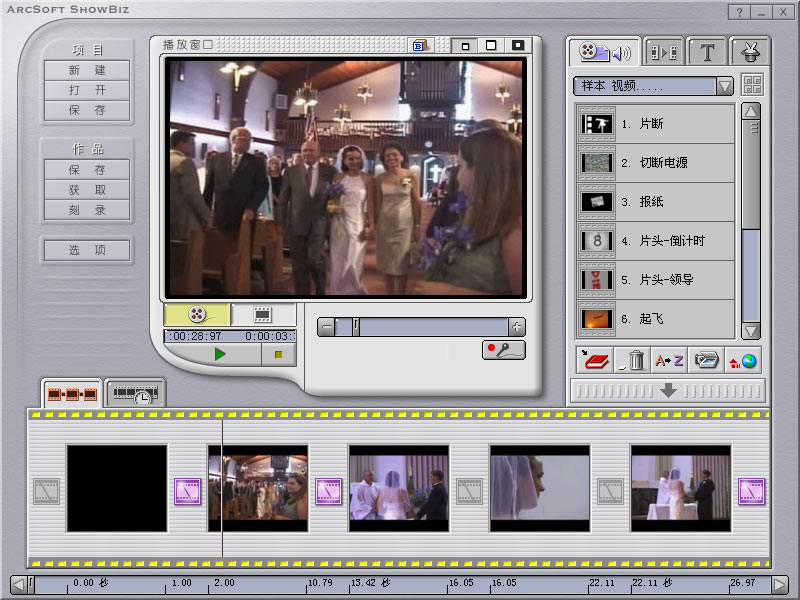Viewport: 800px width, 600px height.
Task: Click gray transition after bride veil clip
Action: (x=610, y=491)
